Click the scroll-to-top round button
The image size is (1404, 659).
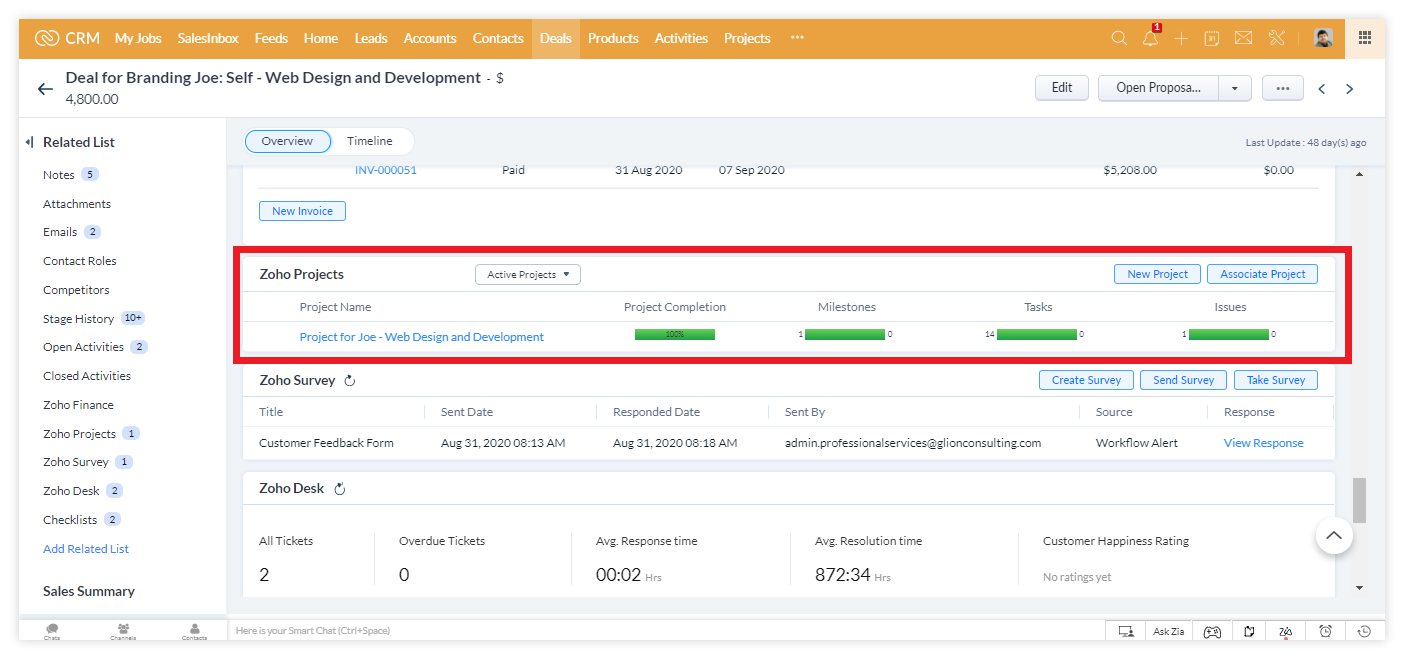[x=1334, y=536]
